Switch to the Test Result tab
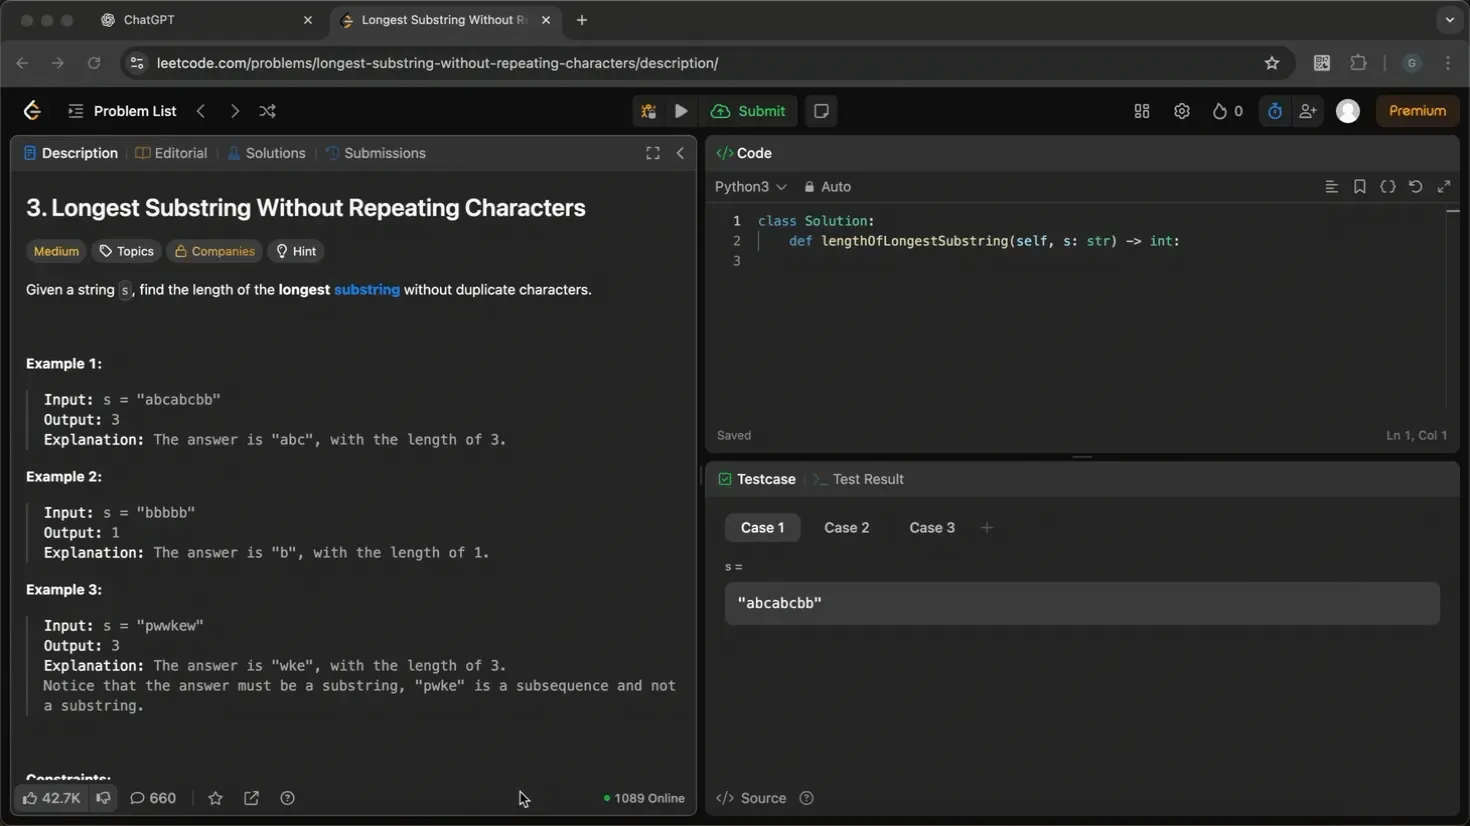This screenshot has height=826, width=1470. tap(858, 479)
